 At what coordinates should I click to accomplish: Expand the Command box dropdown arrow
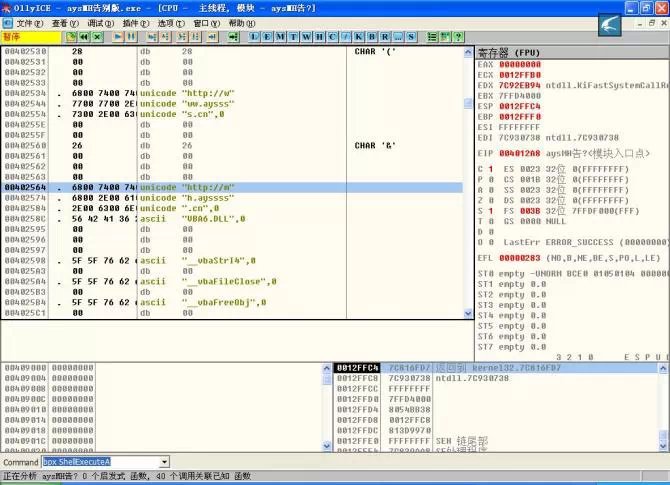tap(164, 462)
